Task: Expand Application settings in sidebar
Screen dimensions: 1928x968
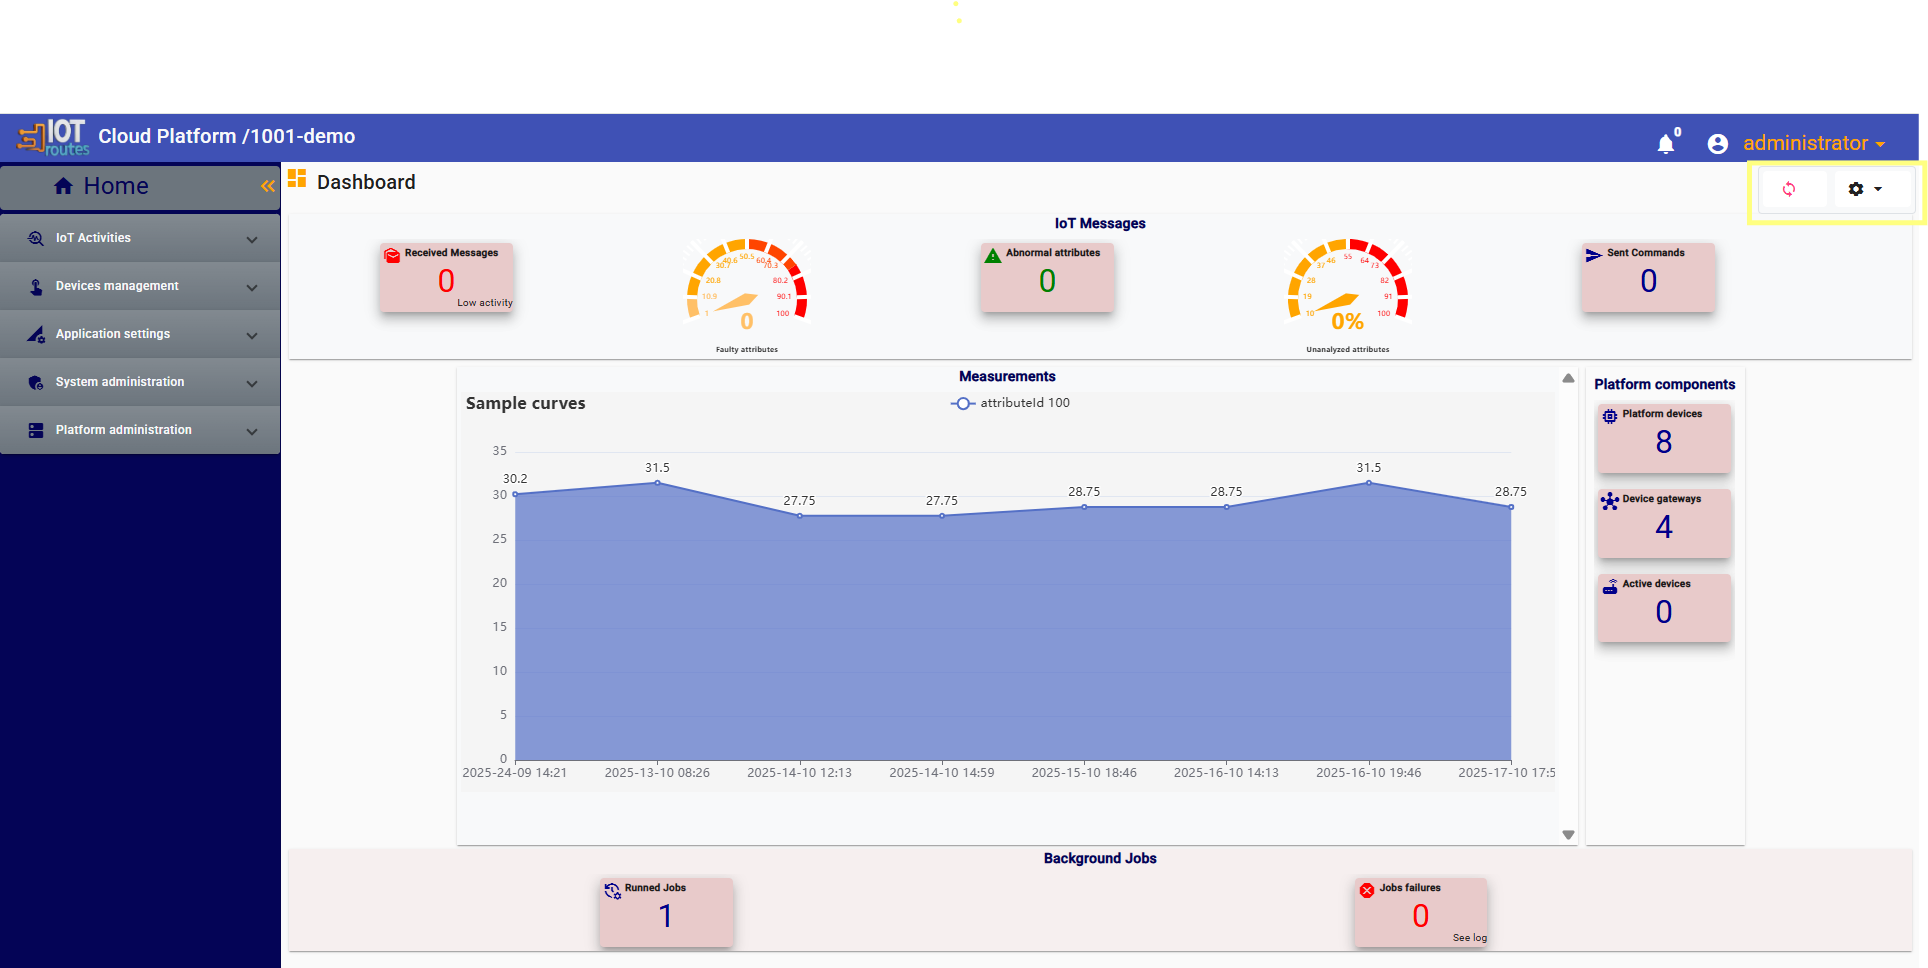Action: point(140,334)
